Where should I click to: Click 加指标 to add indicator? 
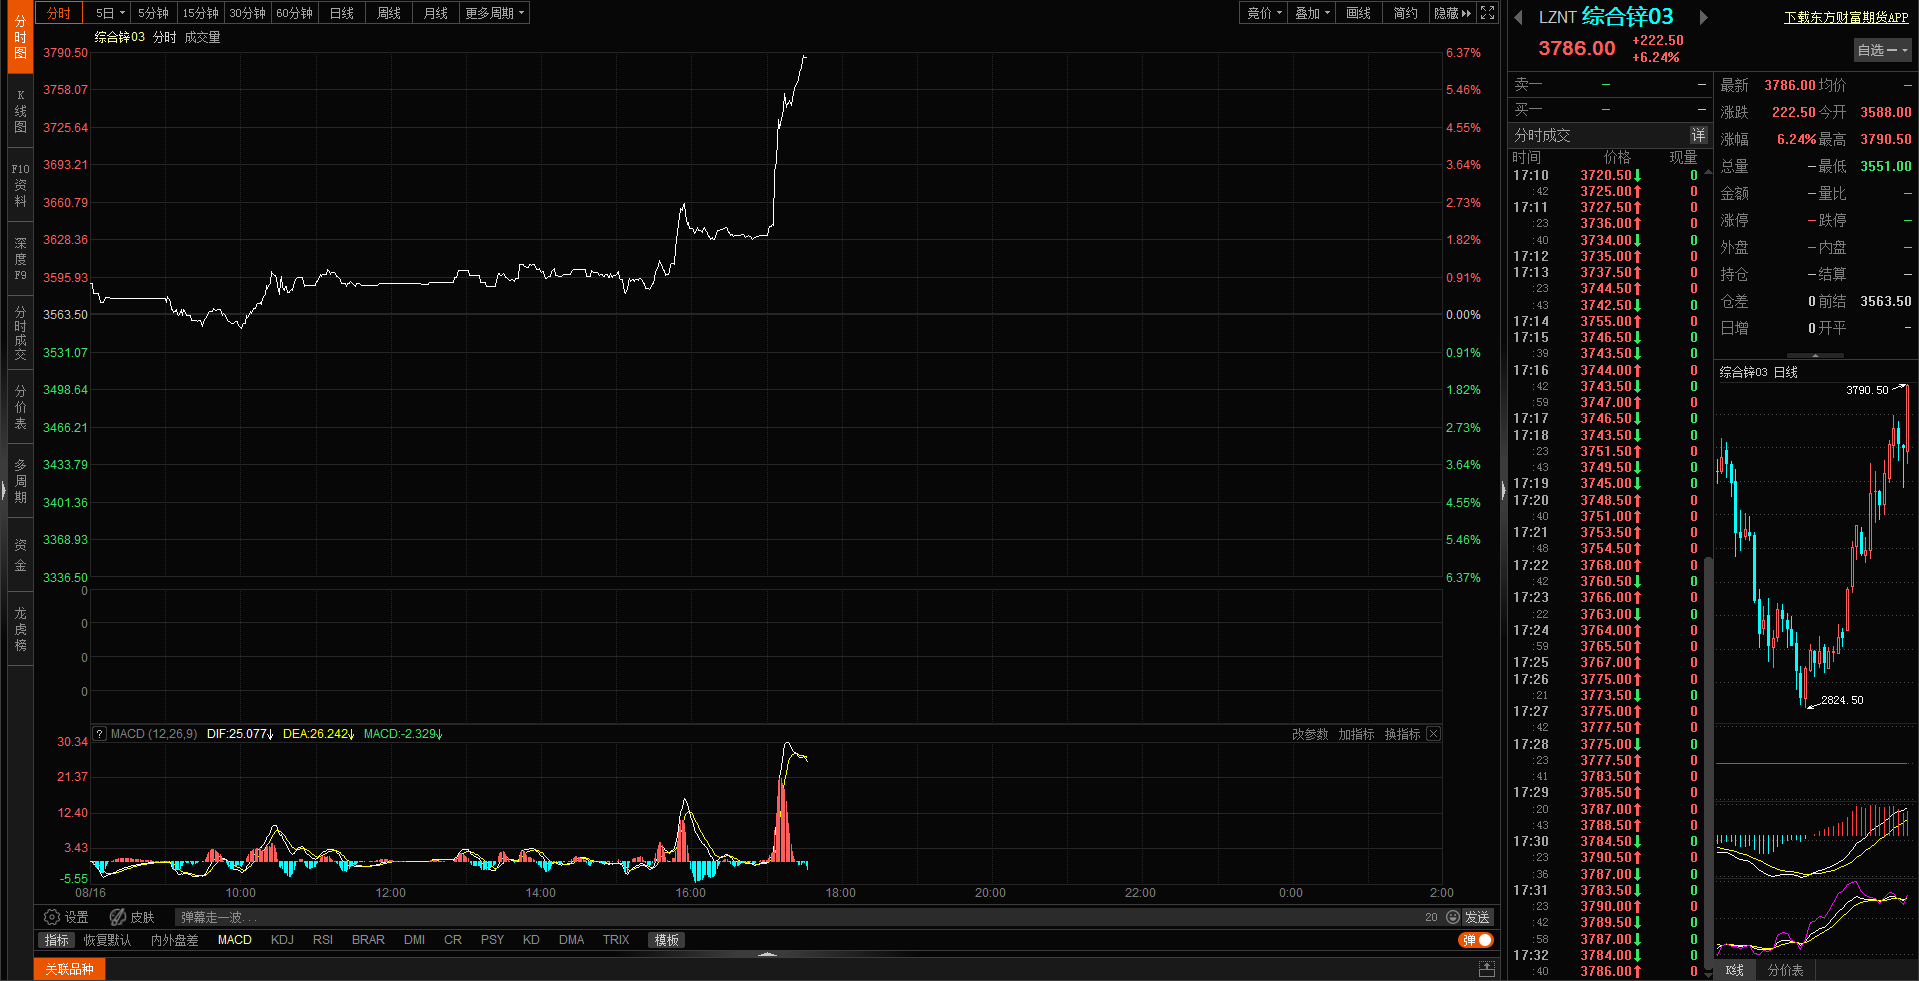point(1356,734)
